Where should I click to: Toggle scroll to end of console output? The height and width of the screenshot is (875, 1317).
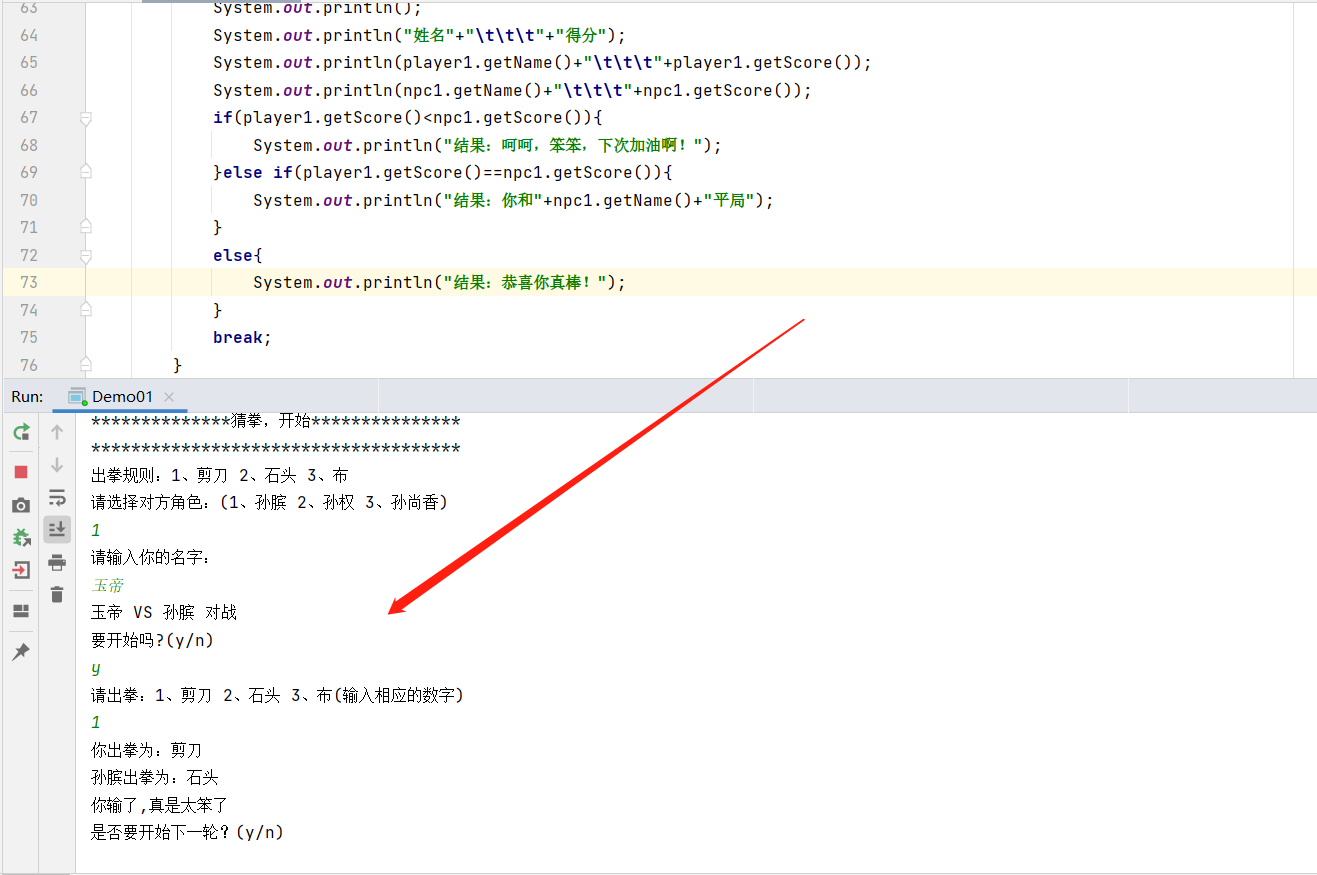click(57, 529)
